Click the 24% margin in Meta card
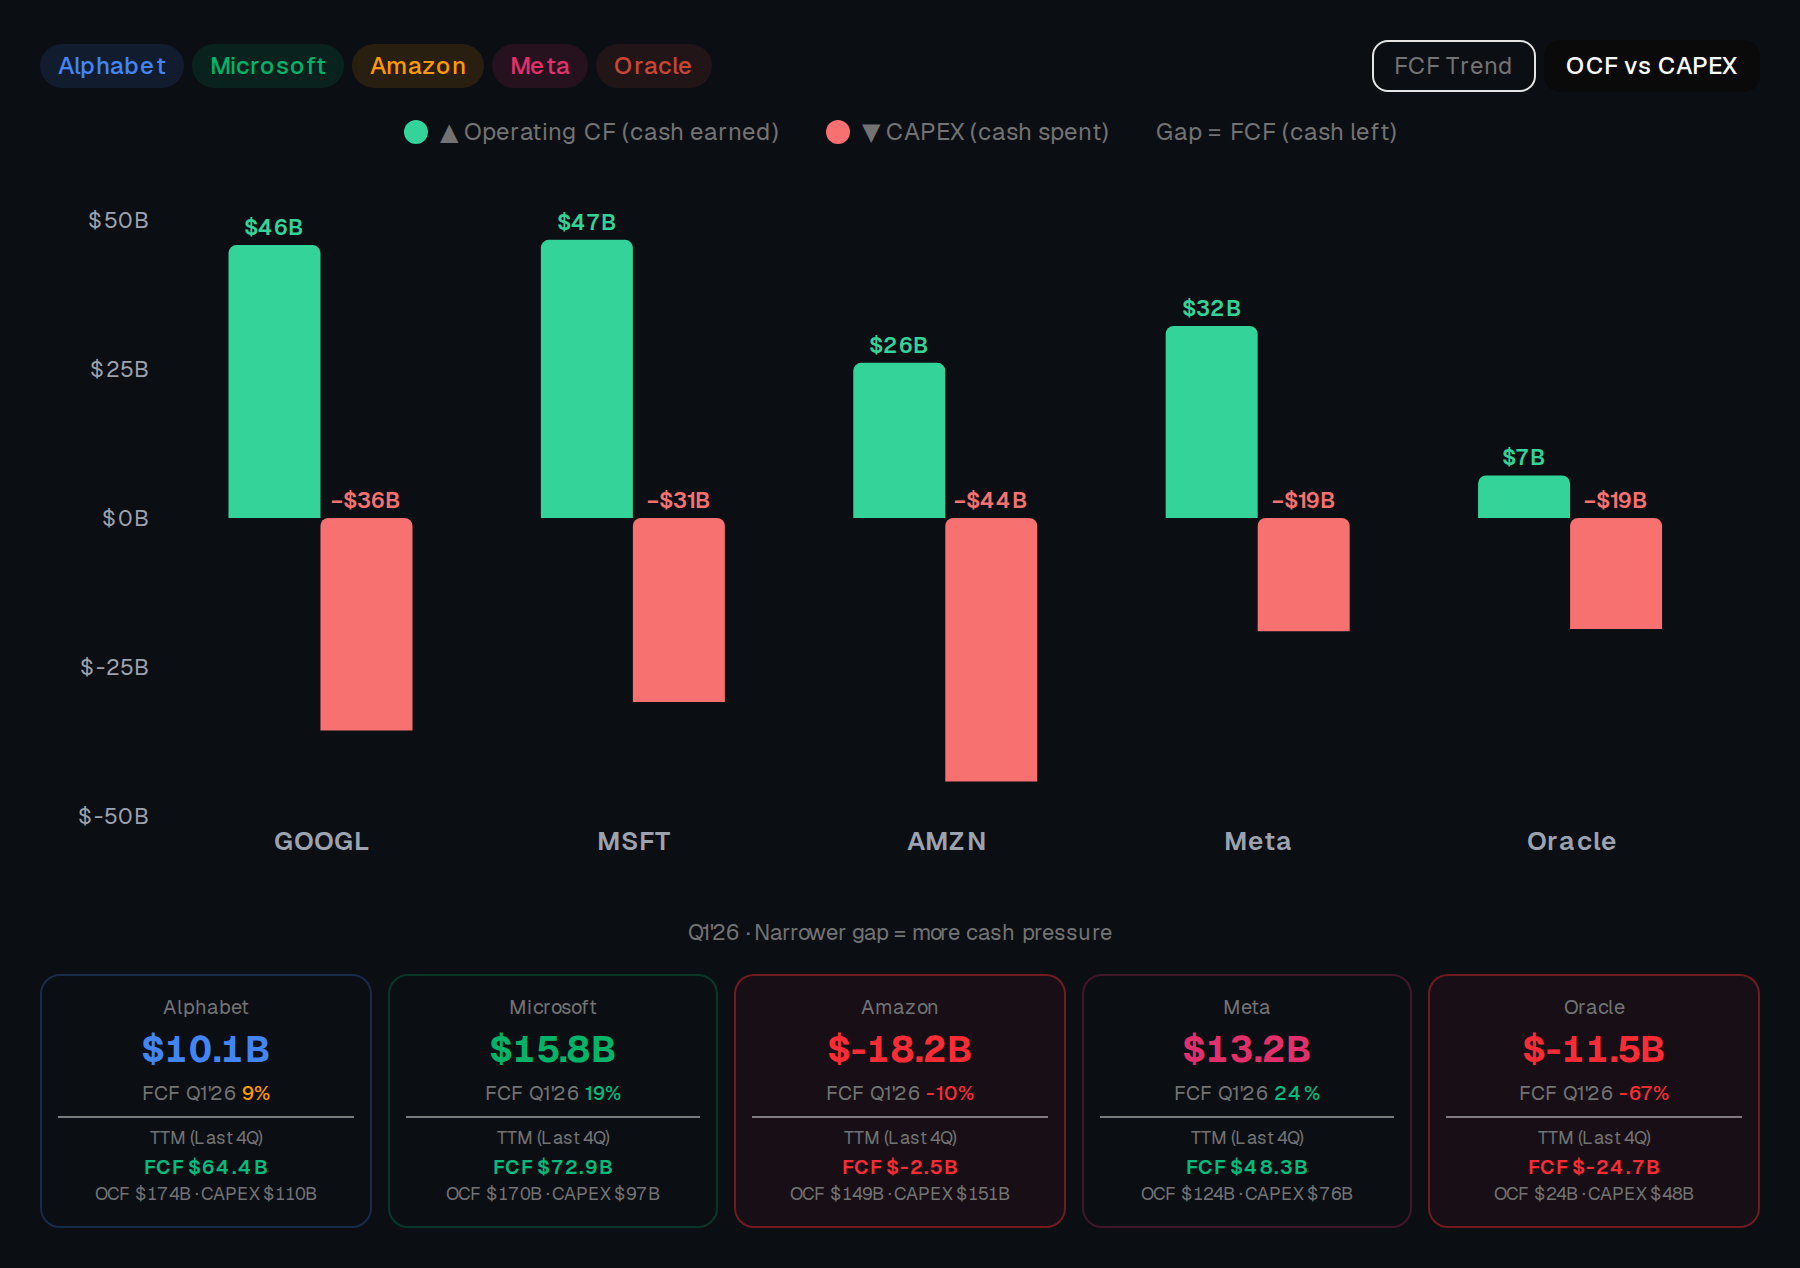The width and height of the screenshot is (1800, 1268). click(1297, 1093)
